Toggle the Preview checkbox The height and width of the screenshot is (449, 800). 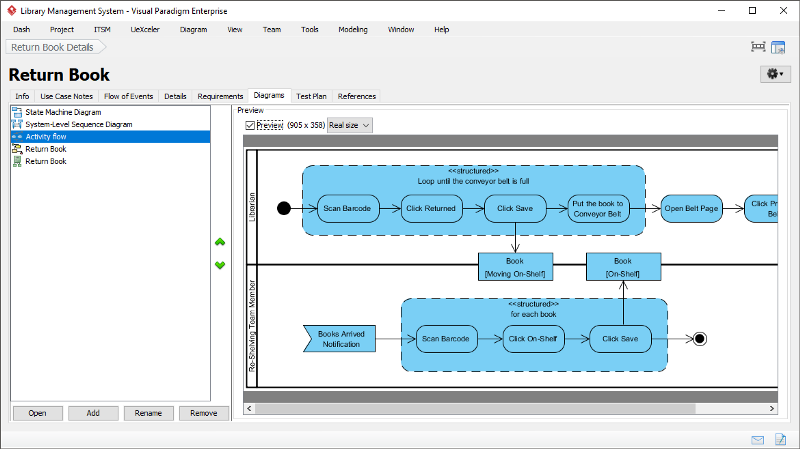point(250,125)
